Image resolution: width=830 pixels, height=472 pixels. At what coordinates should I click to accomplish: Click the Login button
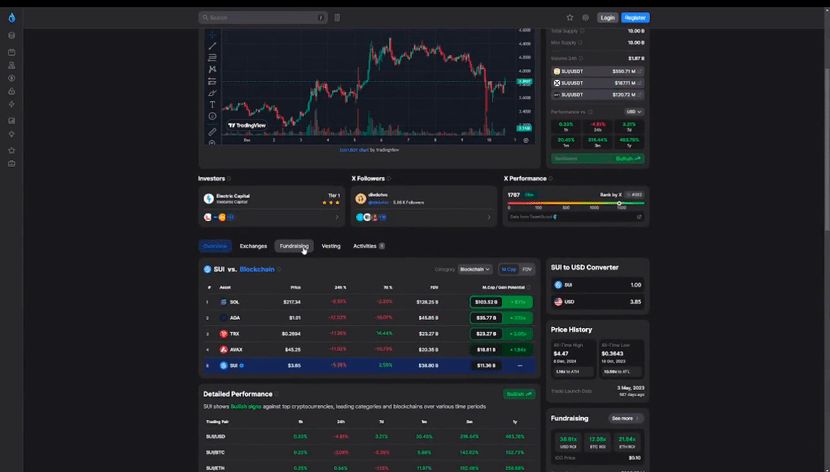608,17
